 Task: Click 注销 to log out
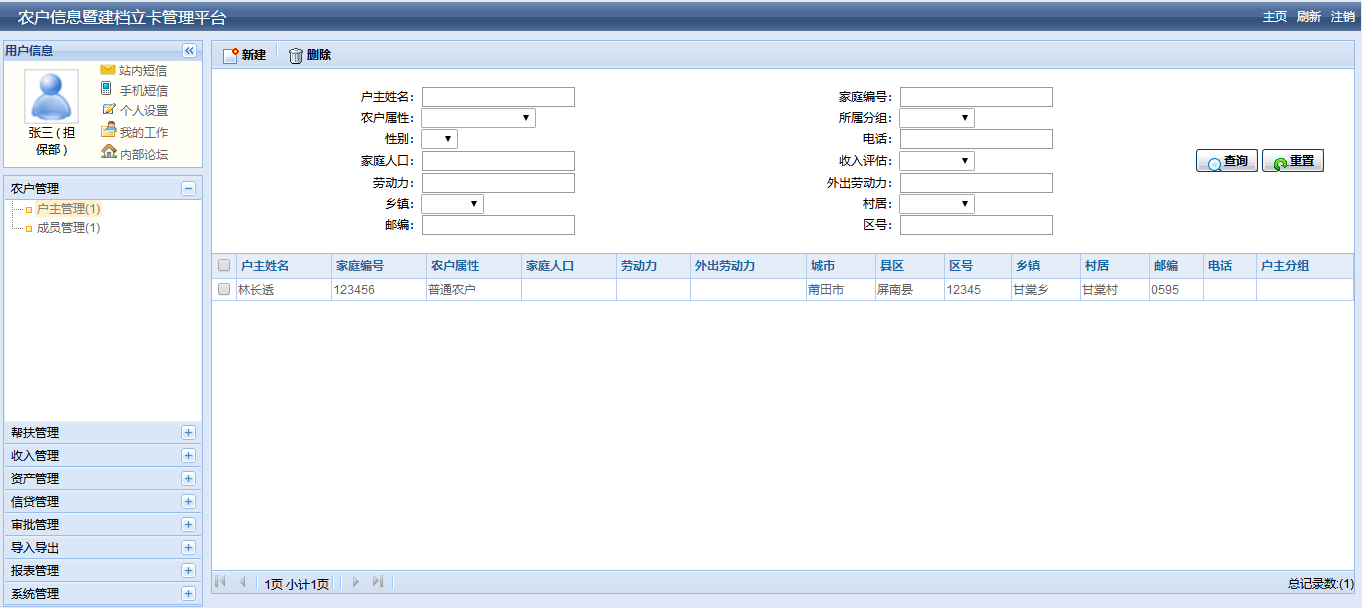pyautogui.click(x=1342, y=17)
